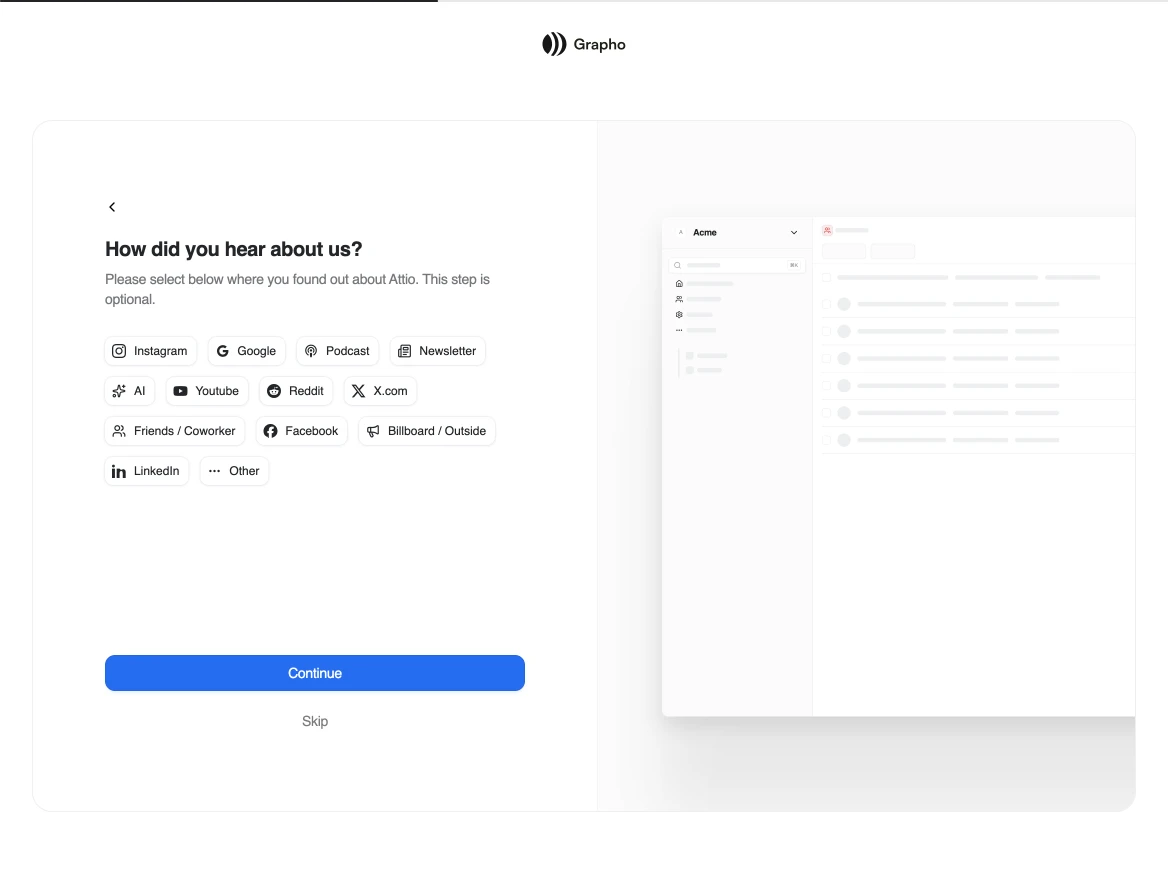Expand the Acme workspace dropdown
The width and height of the screenshot is (1168, 876).
click(x=794, y=232)
